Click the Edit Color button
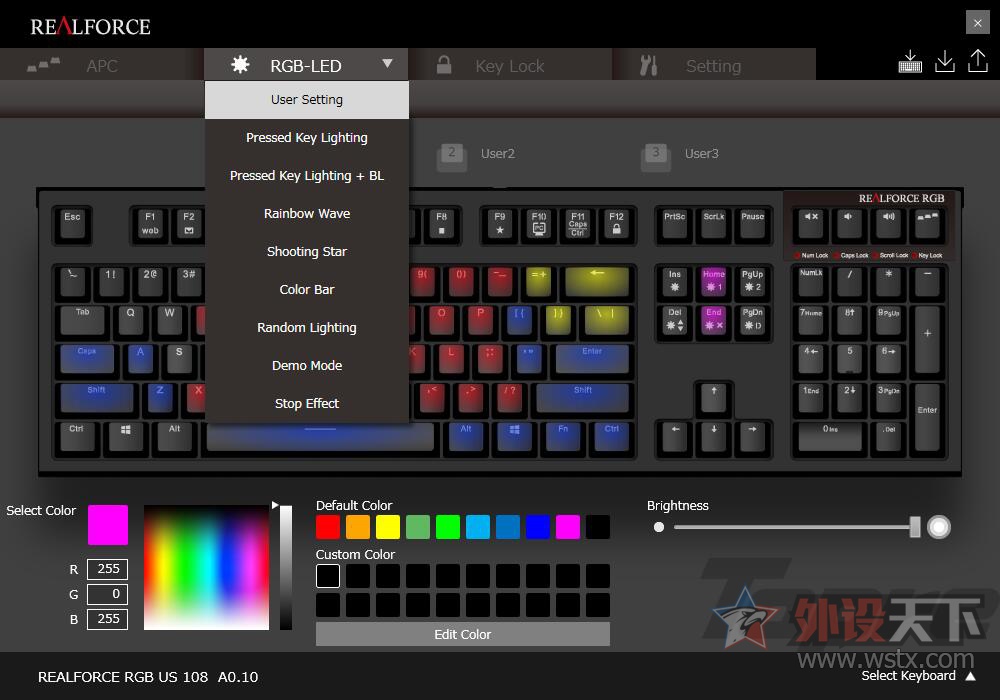 [x=462, y=634]
